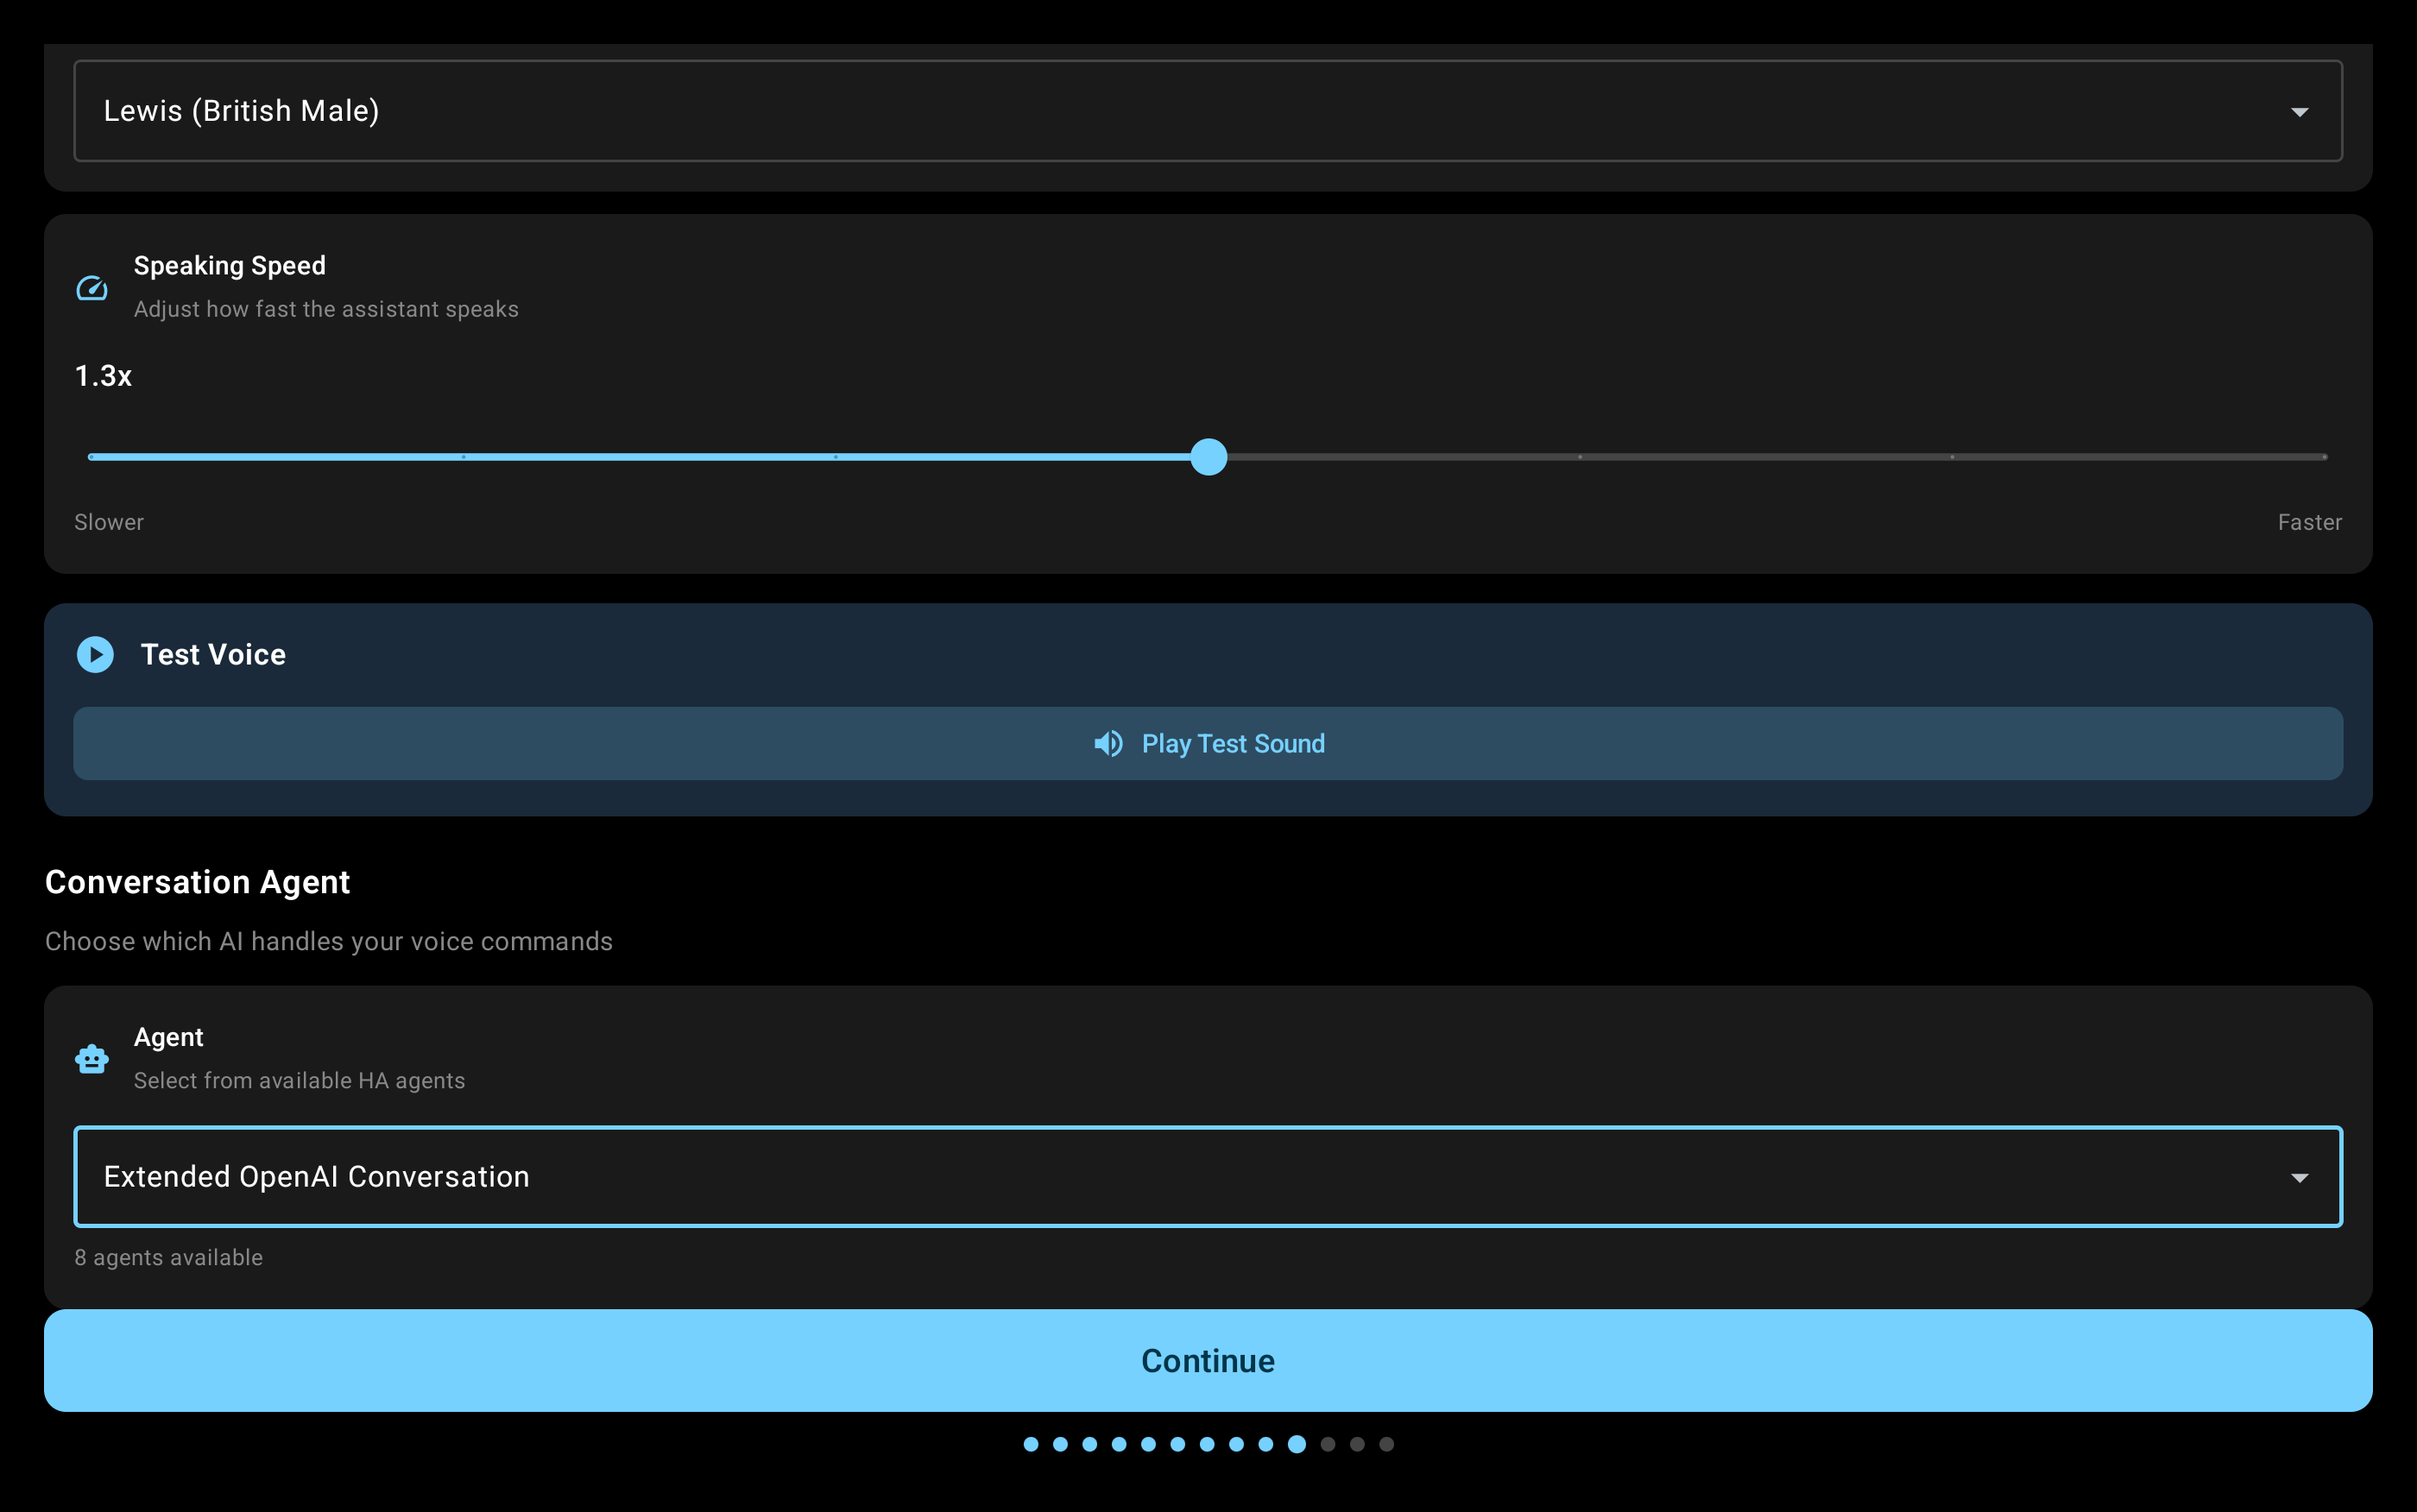Click the enlarged current page indicator dot

coord(1296,1444)
